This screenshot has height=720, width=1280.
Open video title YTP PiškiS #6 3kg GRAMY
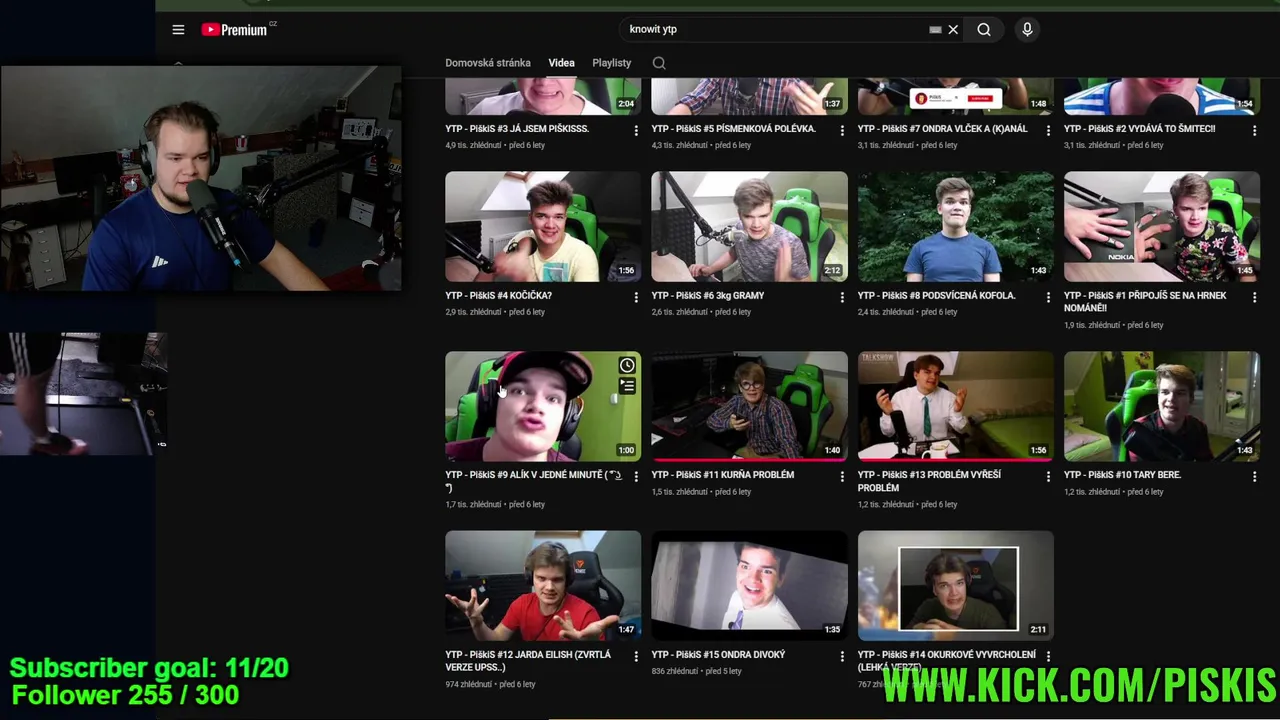707,296
